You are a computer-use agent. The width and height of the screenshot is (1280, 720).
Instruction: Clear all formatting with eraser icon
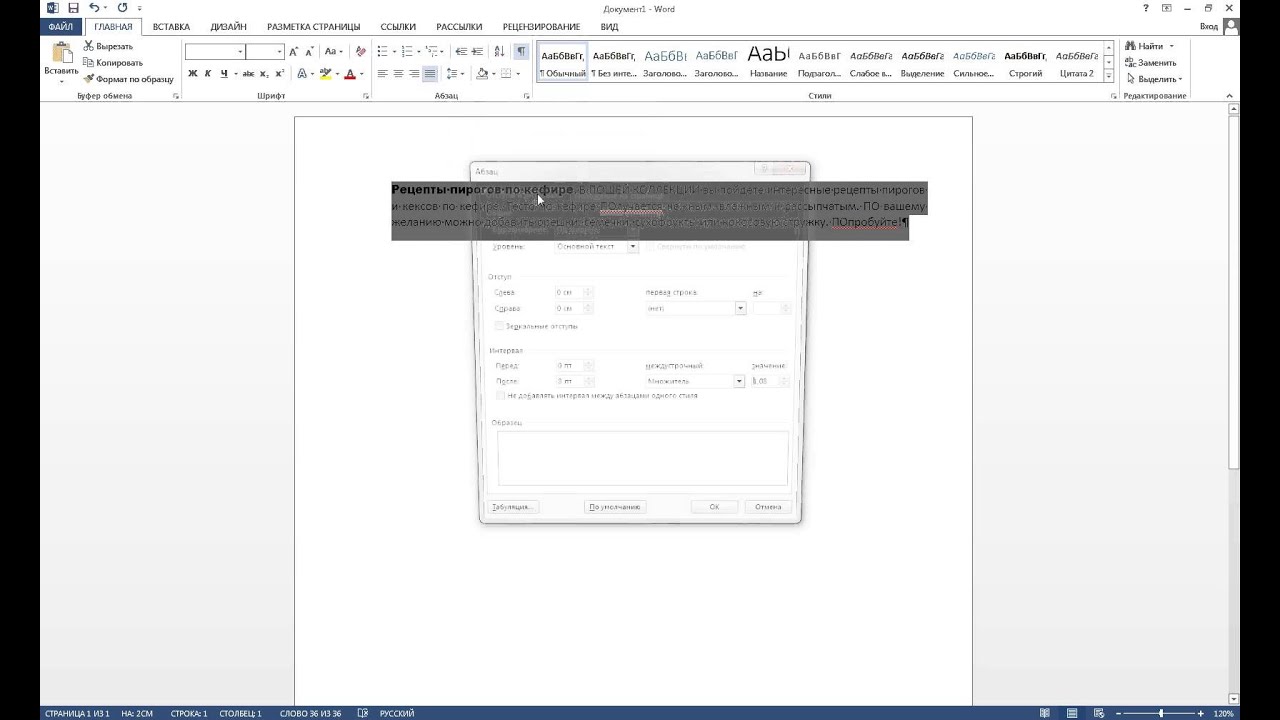point(361,51)
